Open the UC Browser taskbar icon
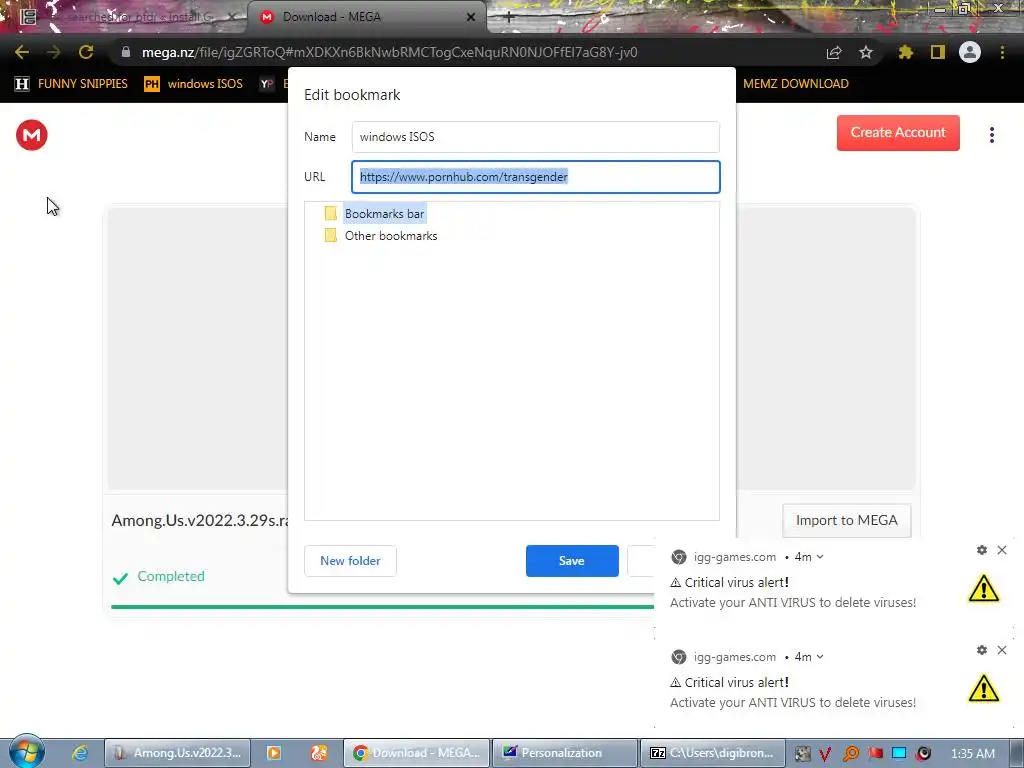This screenshot has height=768, width=1024. (319, 753)
